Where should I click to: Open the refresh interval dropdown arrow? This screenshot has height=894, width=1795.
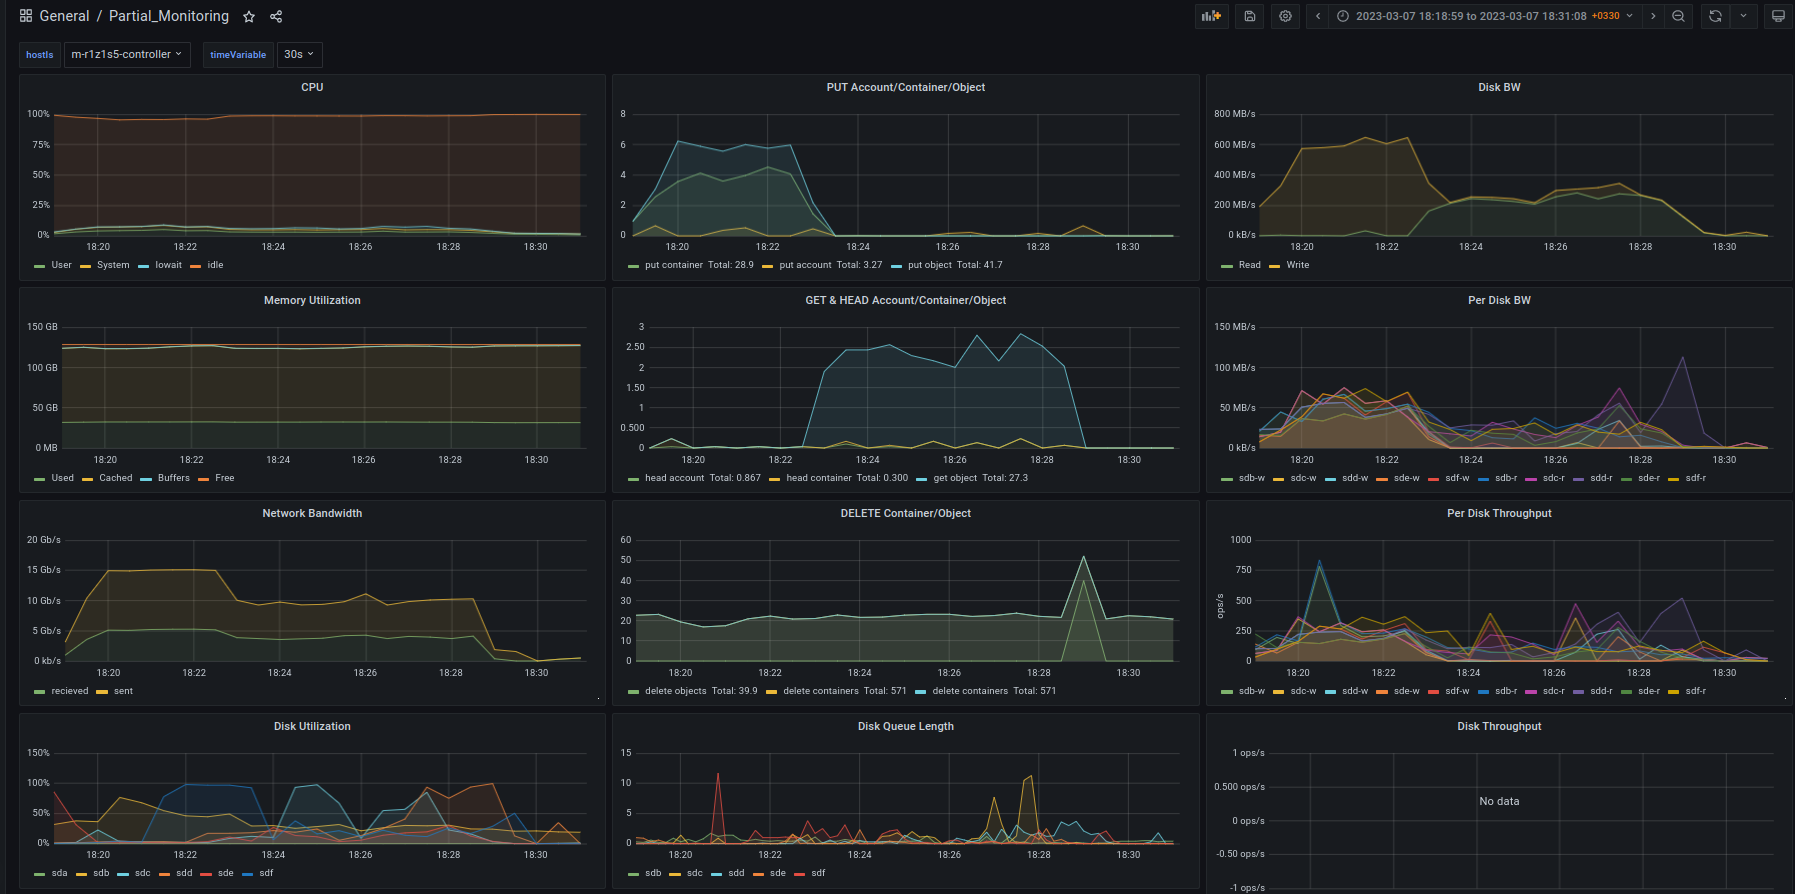(x=1743, y=16)
